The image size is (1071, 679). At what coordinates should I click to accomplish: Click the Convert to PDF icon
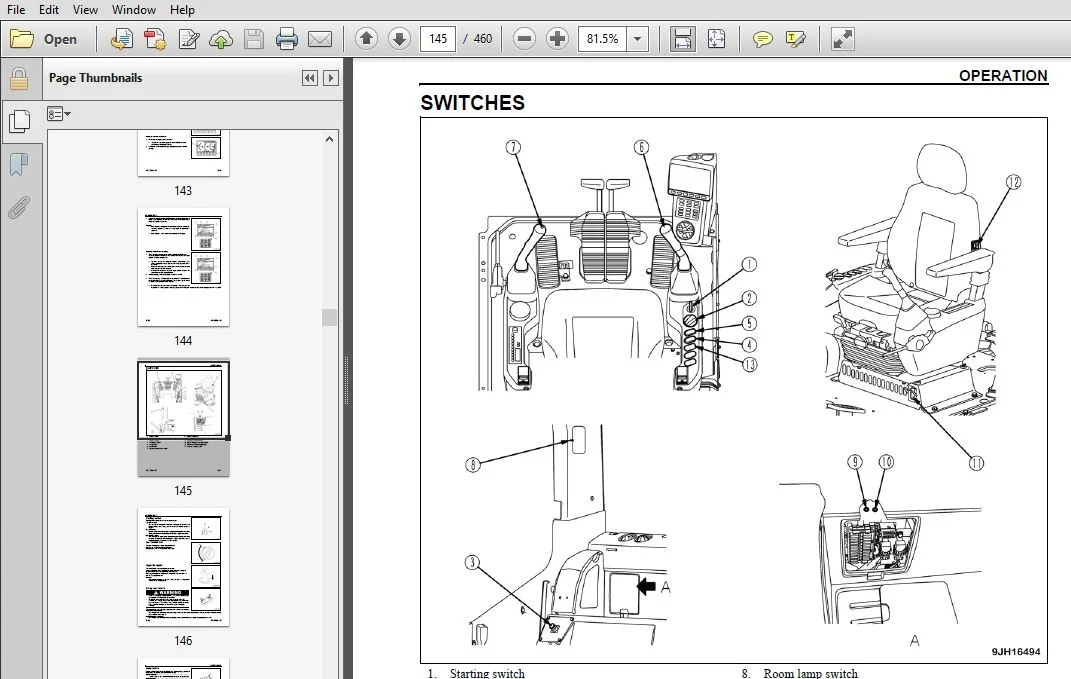pos(155,39)
